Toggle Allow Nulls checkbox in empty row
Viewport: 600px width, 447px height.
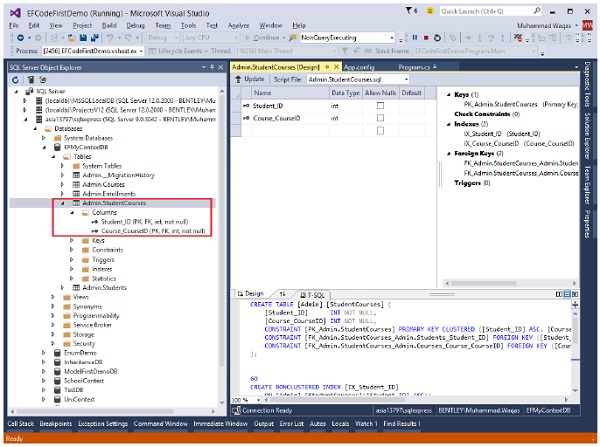[x=380, y=131]
